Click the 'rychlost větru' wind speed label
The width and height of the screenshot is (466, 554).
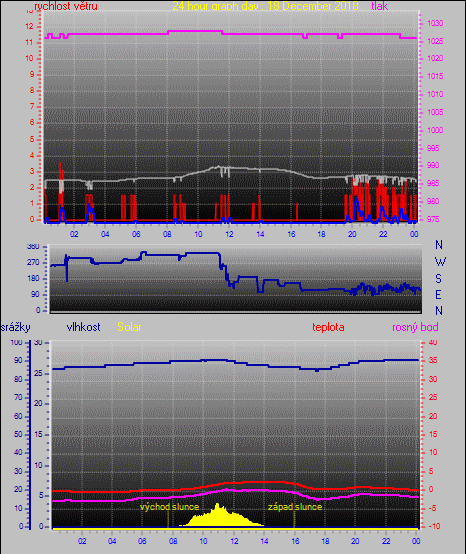[x=66, y=6]
